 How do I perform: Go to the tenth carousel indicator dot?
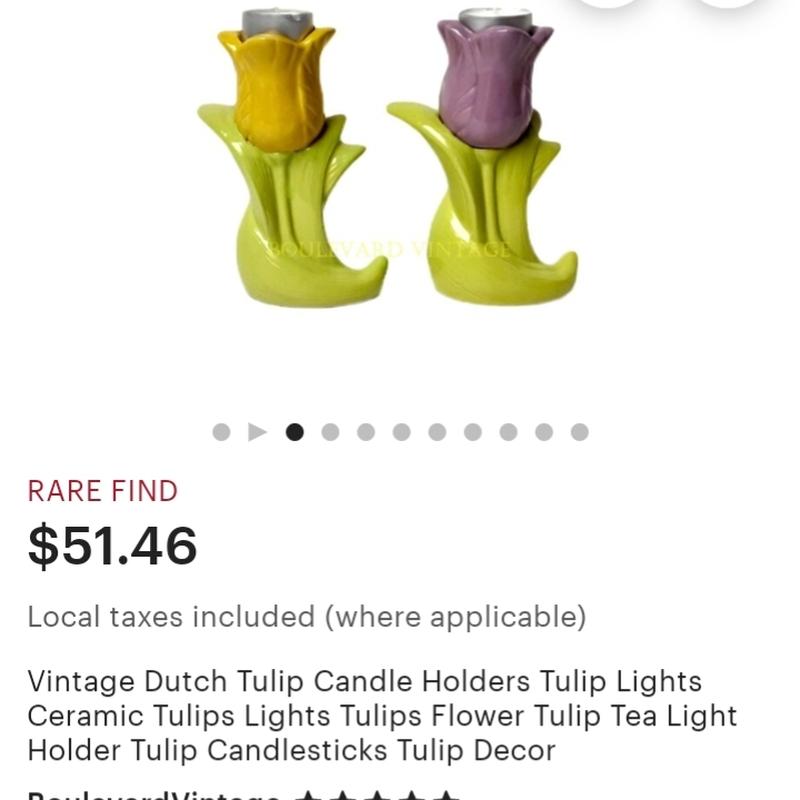(544, 432)
